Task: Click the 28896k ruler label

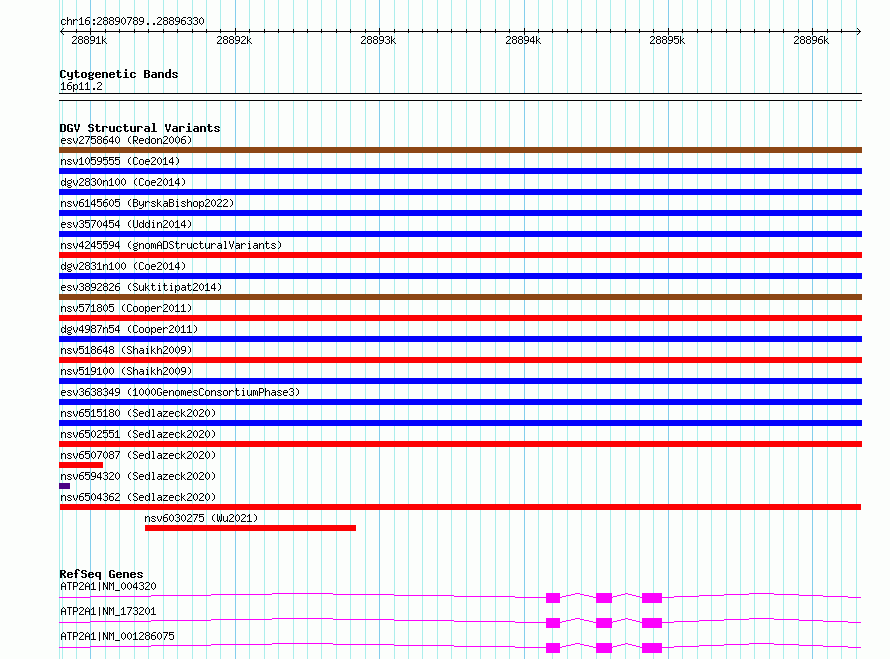Action: point(811,40)
